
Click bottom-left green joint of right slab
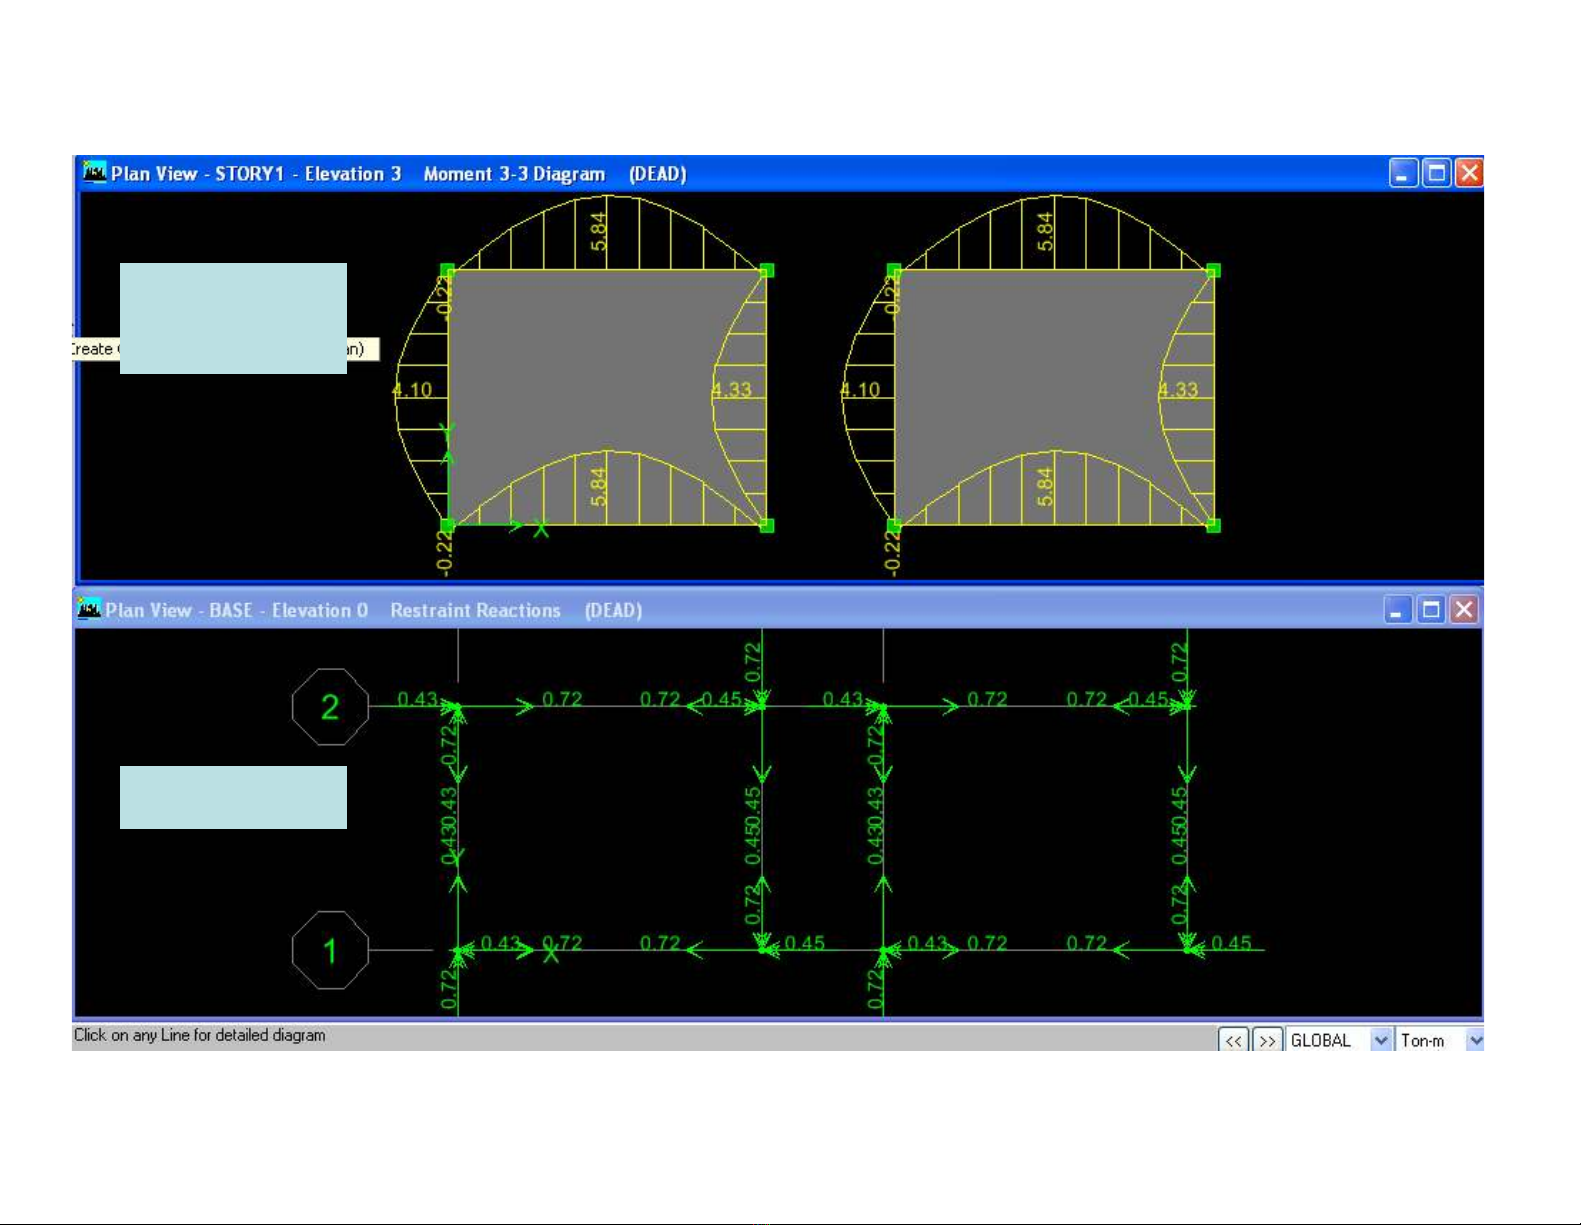tap(894, 525)
